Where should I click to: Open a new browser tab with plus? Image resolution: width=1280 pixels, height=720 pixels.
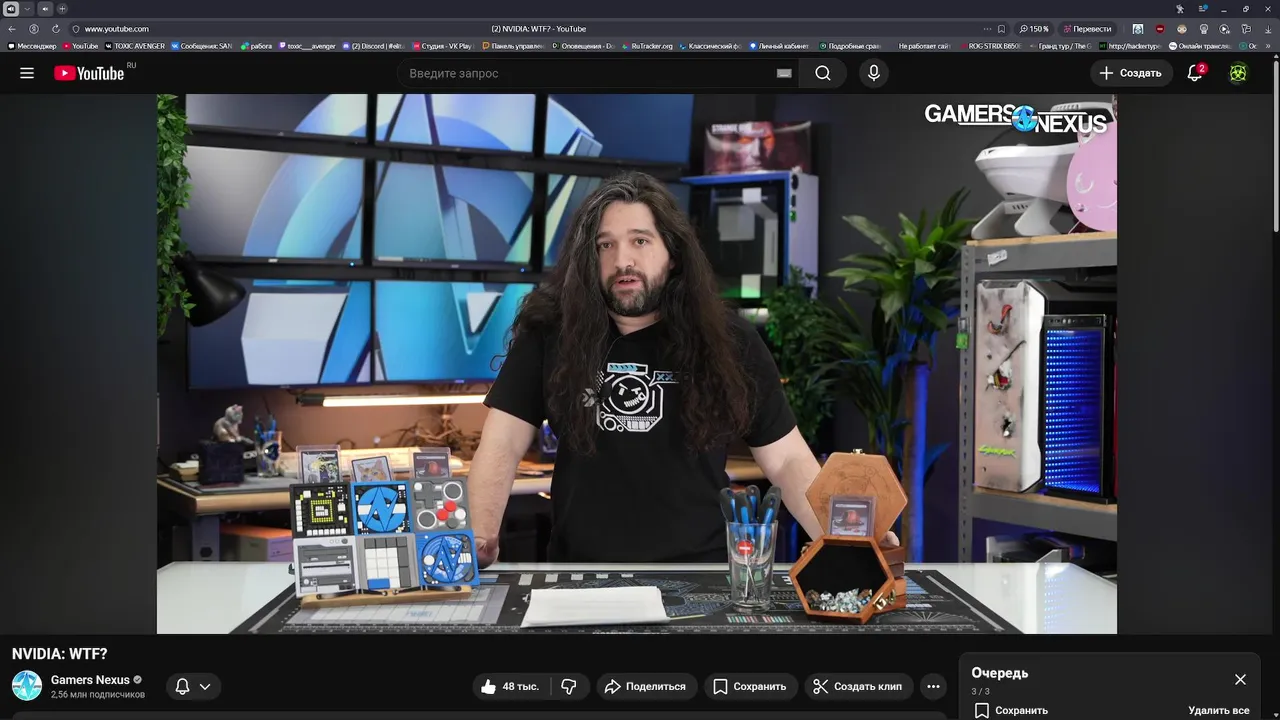click(62, 9)
